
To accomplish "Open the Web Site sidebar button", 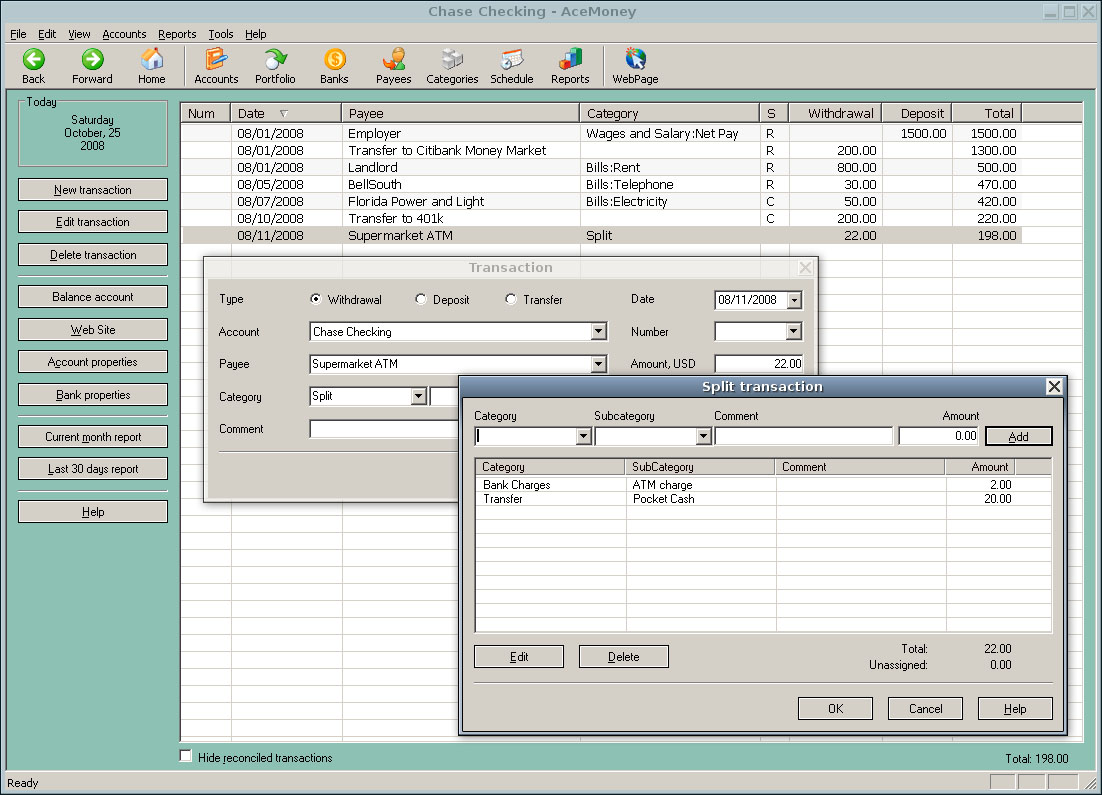I will (93, 330).
